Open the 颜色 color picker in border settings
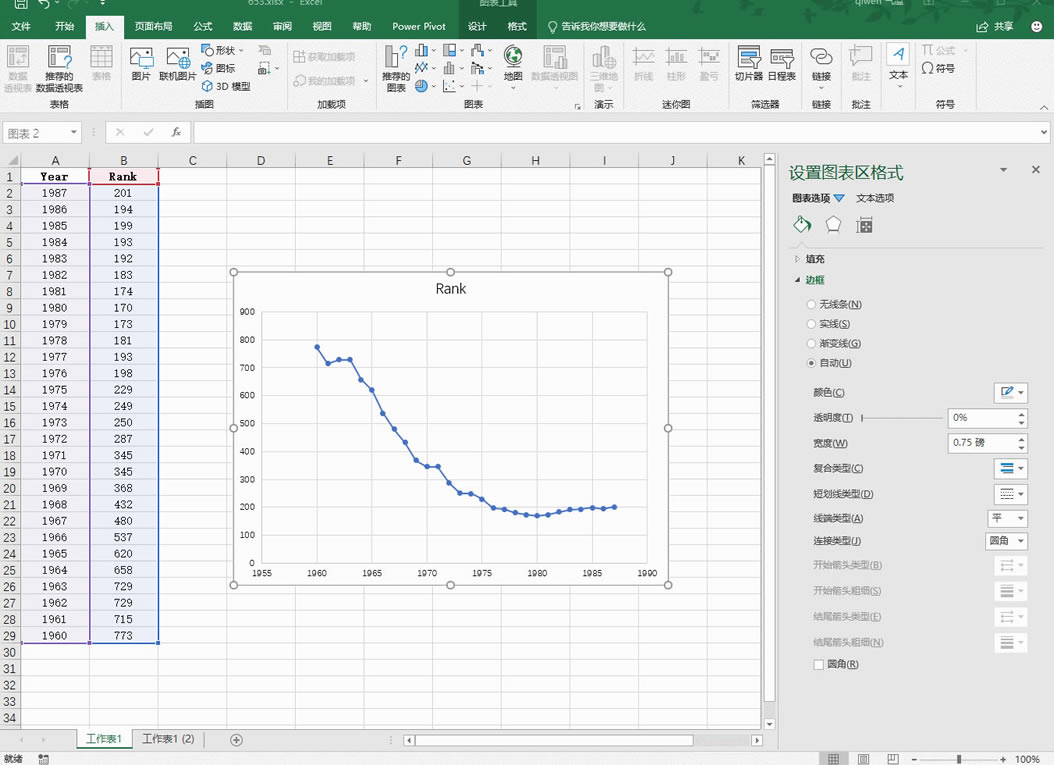The height and width of the screenshot is (765, 1054). [1012, 392]
